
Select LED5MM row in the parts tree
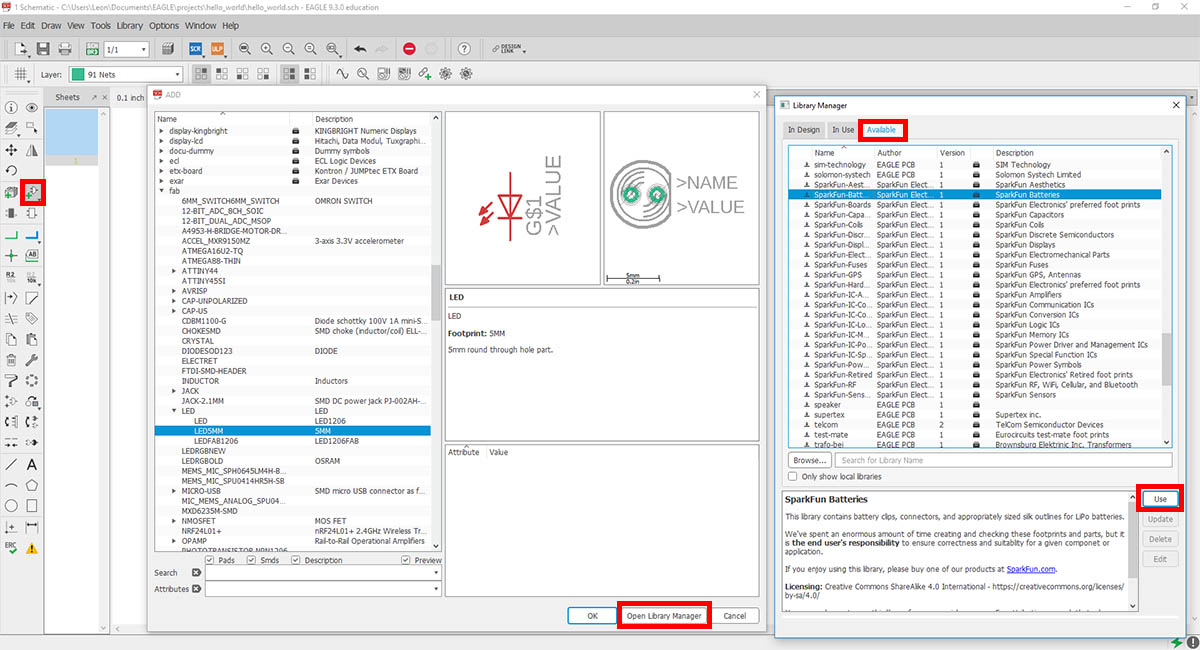click(292, 431)
